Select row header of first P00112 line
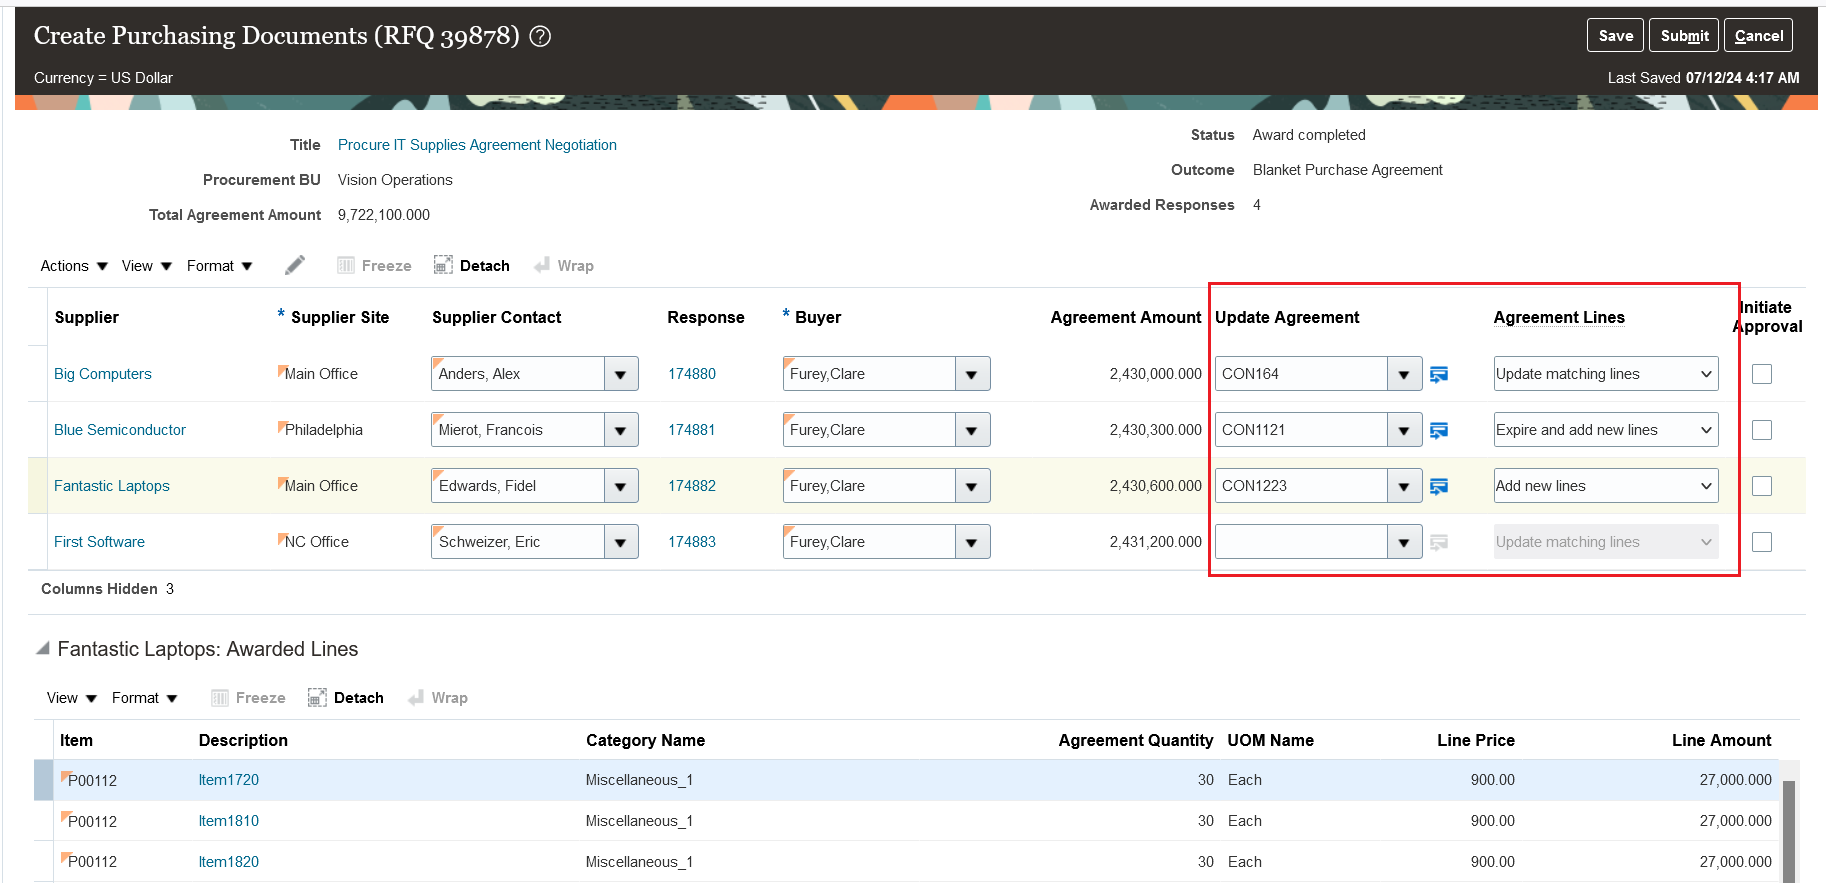 click(x=43, y=780)
